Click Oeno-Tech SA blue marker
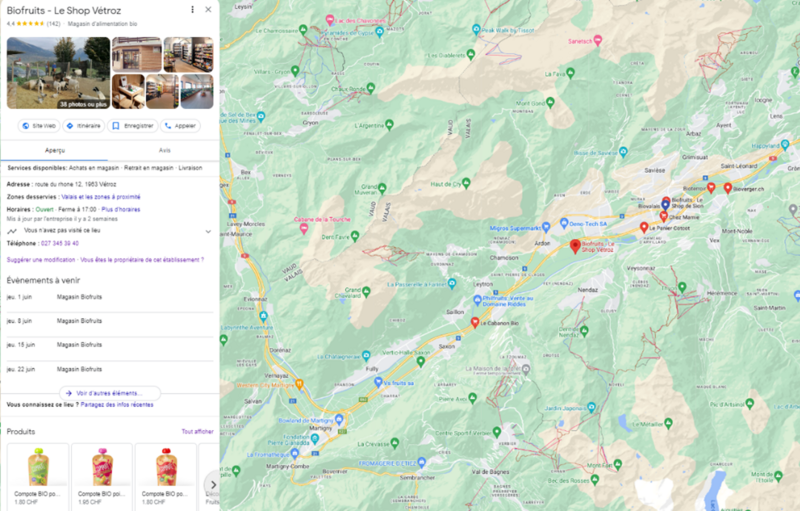800x511 pixels. click(564, 223)
